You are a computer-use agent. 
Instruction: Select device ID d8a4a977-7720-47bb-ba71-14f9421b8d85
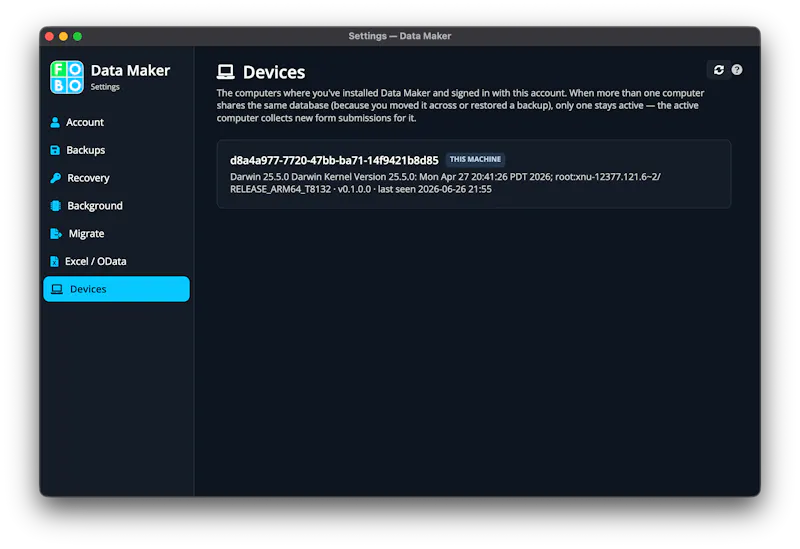[x=334, y=160]
